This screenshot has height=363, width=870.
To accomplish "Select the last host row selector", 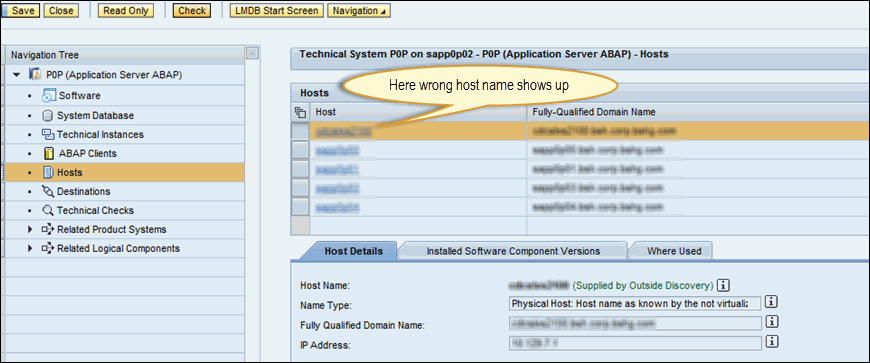I will pyautogui.click(x=300, y=208).
